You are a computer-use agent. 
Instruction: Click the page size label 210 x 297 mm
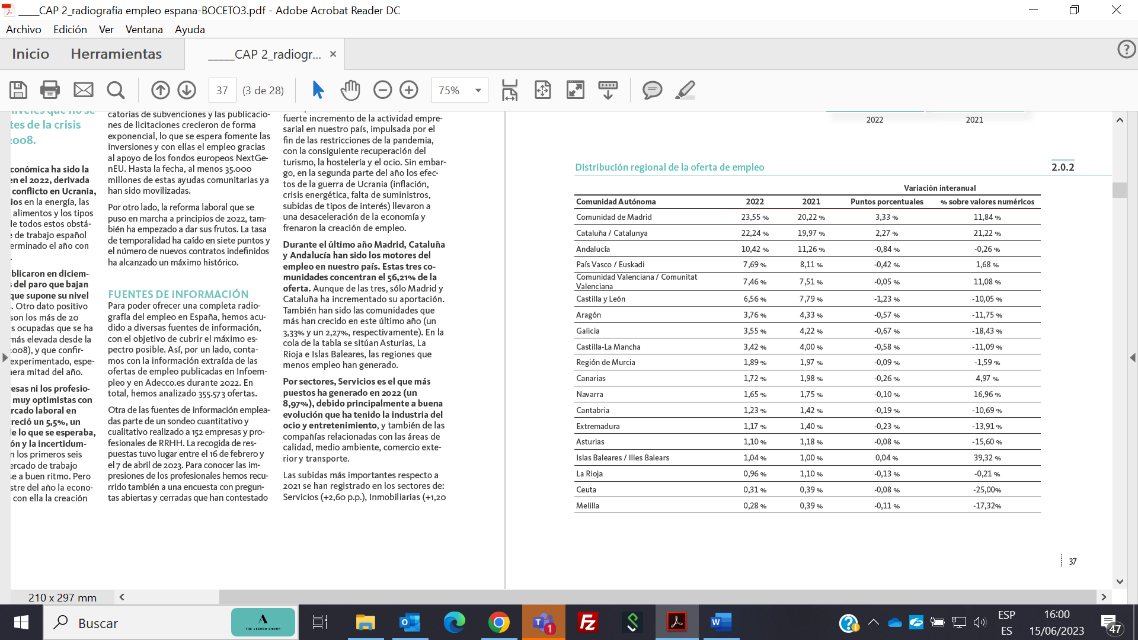pos(62,598)
